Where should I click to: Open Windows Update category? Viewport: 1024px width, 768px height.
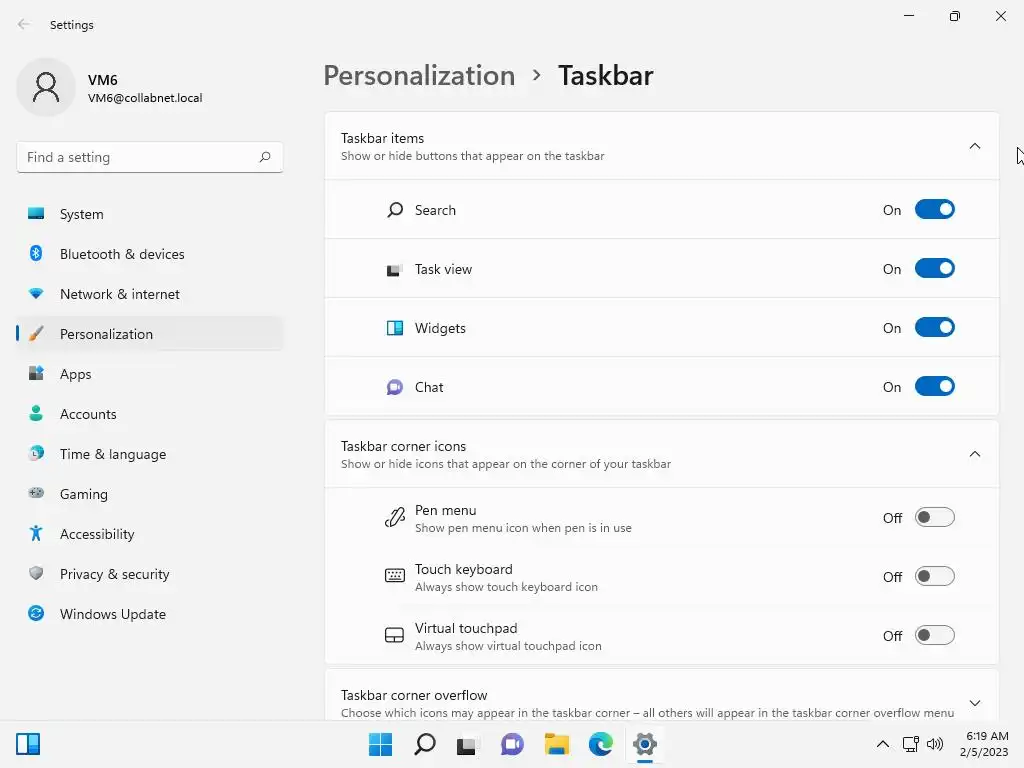(150, 614)
